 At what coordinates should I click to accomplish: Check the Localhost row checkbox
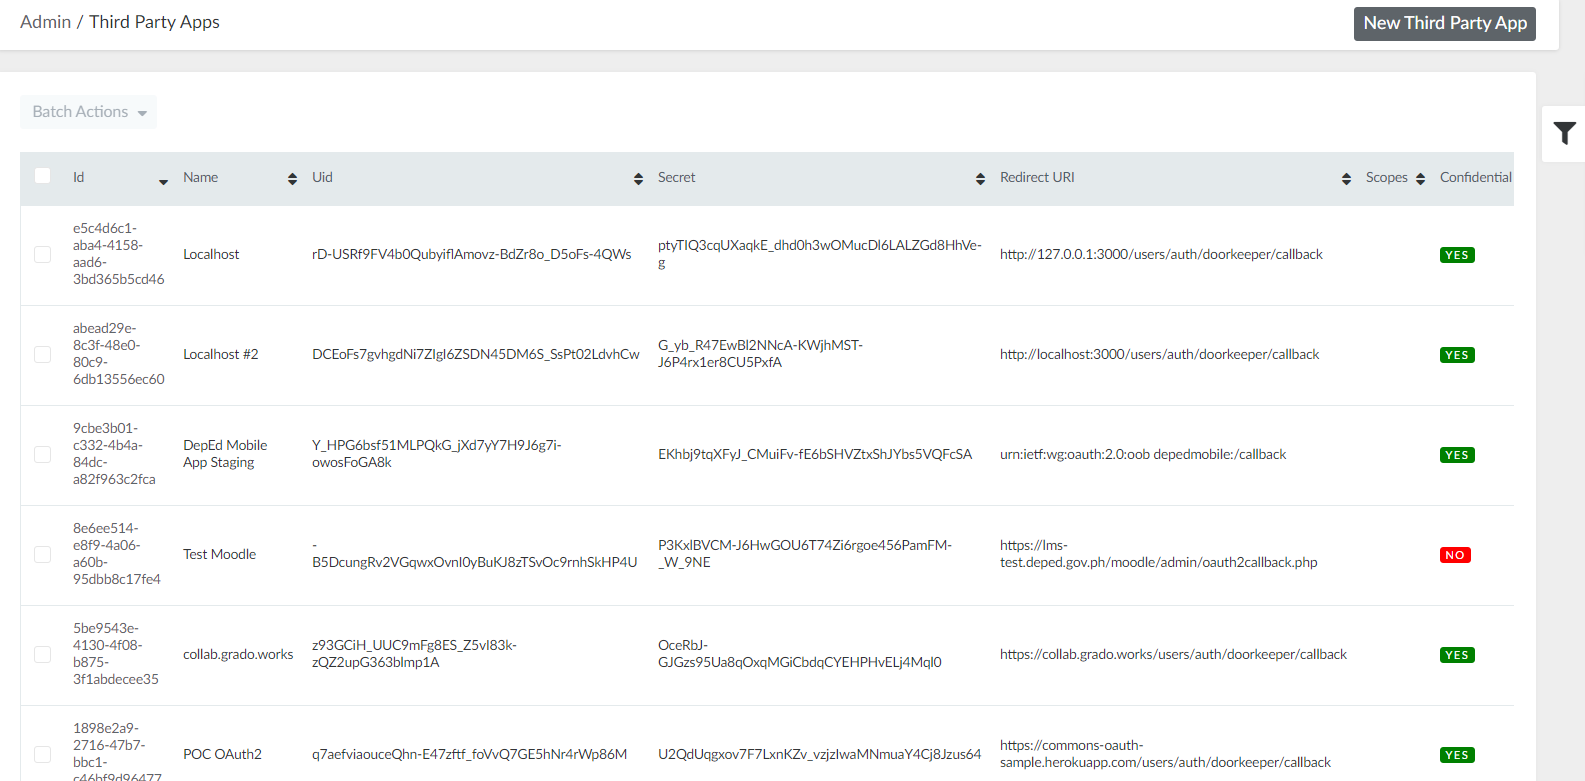coord(42,254)
